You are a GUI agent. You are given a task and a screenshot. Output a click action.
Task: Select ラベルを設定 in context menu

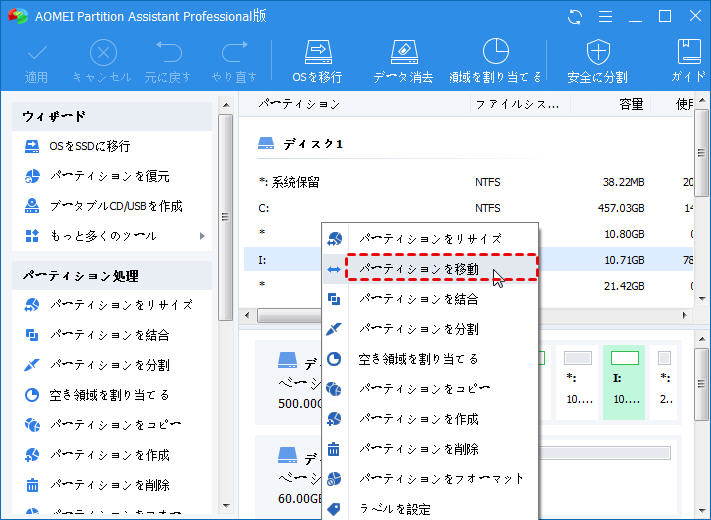[430, 509]
